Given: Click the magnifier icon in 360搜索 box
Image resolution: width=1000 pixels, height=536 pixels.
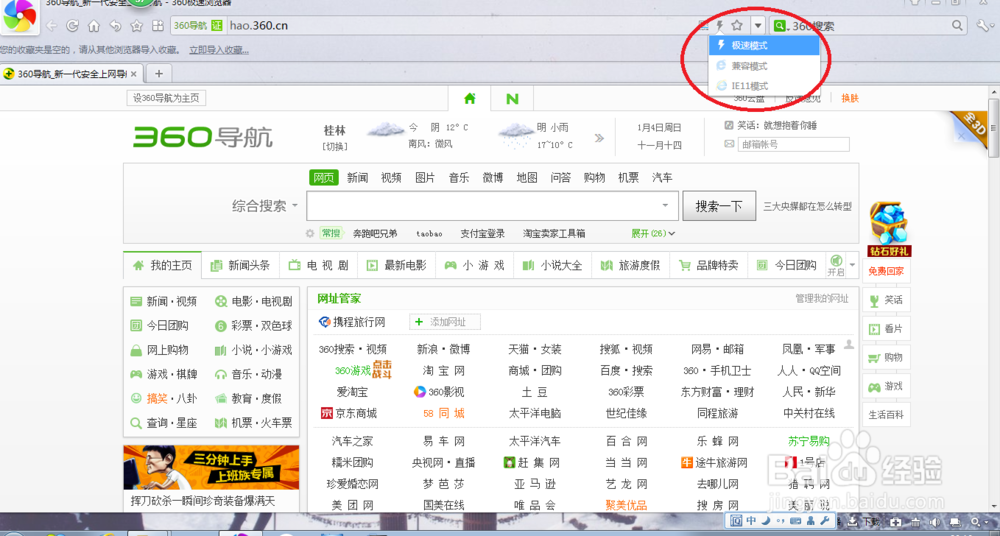Looking at the screenshot, I should point(957,26).
